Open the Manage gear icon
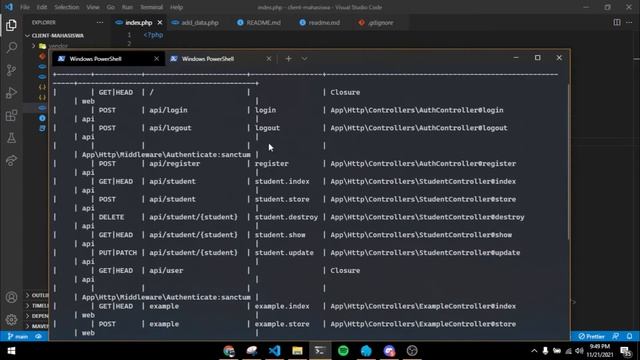Screen dimensions: 640x360 11,320
